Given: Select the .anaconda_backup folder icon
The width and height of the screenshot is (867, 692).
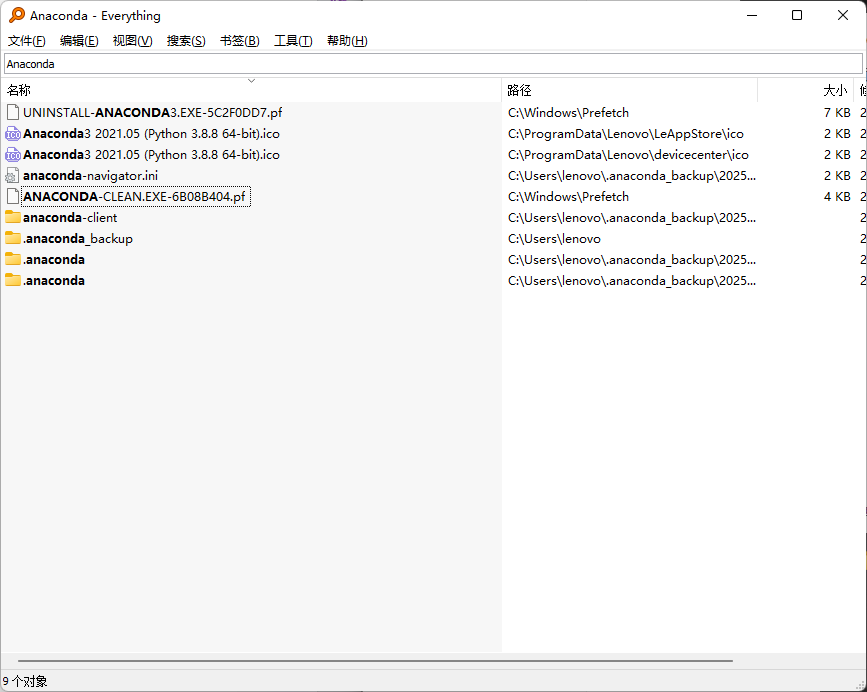Looking at the screenshot, I should (13, 239).
